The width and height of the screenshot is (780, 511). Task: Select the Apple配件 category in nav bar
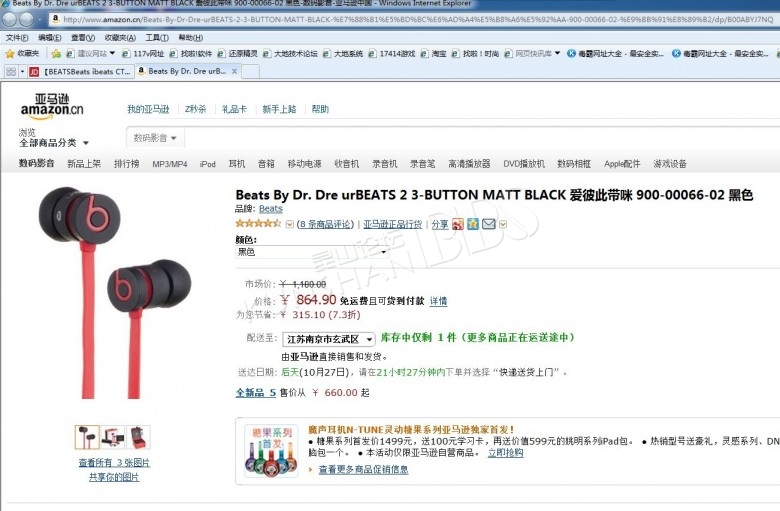[x=622, y=164]
